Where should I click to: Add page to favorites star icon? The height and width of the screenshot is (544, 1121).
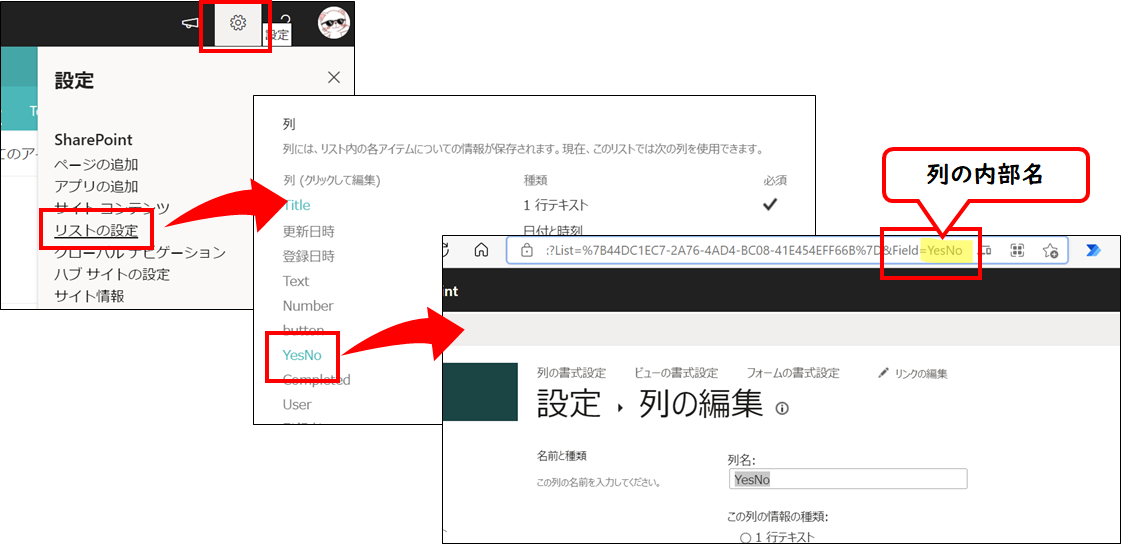(1050, 250)
